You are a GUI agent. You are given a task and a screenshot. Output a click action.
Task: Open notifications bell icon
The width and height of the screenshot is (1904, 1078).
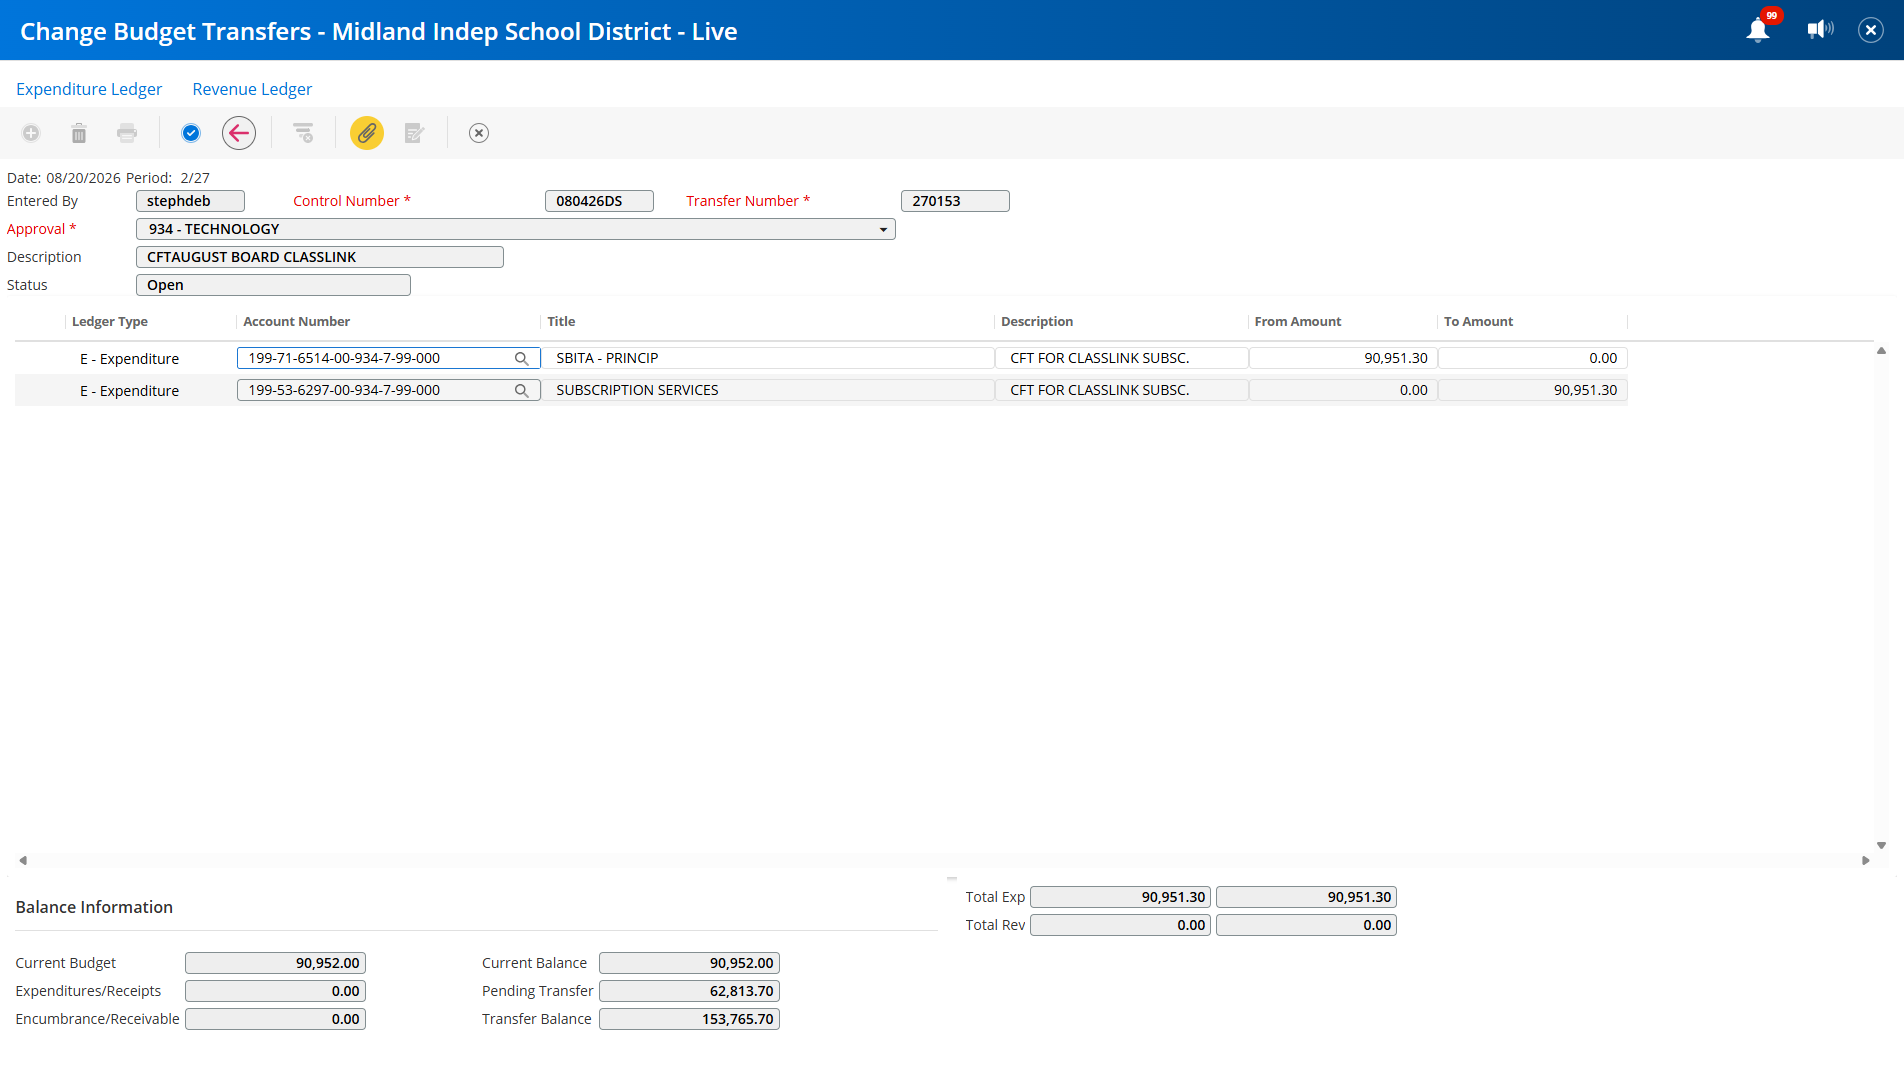(1758, 30)
